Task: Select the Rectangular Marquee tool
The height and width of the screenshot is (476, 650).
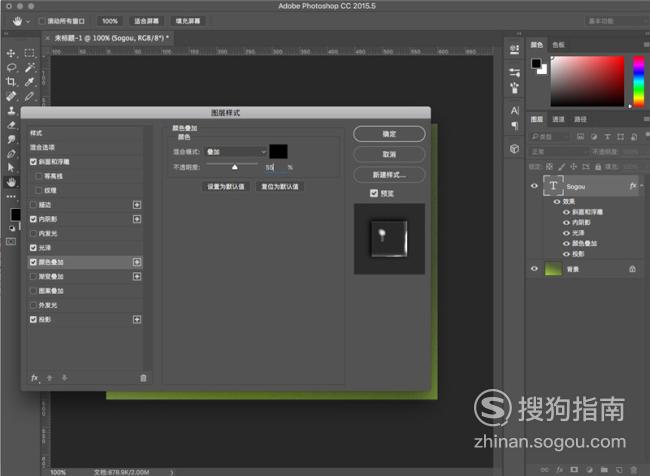Action: pos(29,53)
